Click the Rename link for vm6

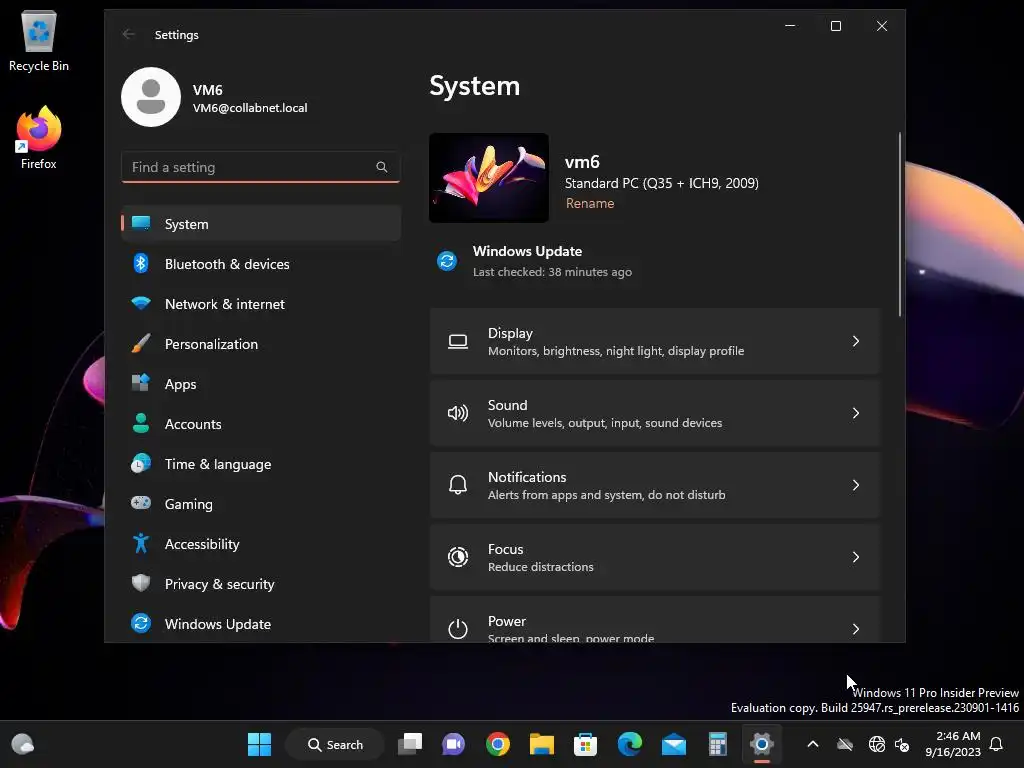tap(590, 203)
